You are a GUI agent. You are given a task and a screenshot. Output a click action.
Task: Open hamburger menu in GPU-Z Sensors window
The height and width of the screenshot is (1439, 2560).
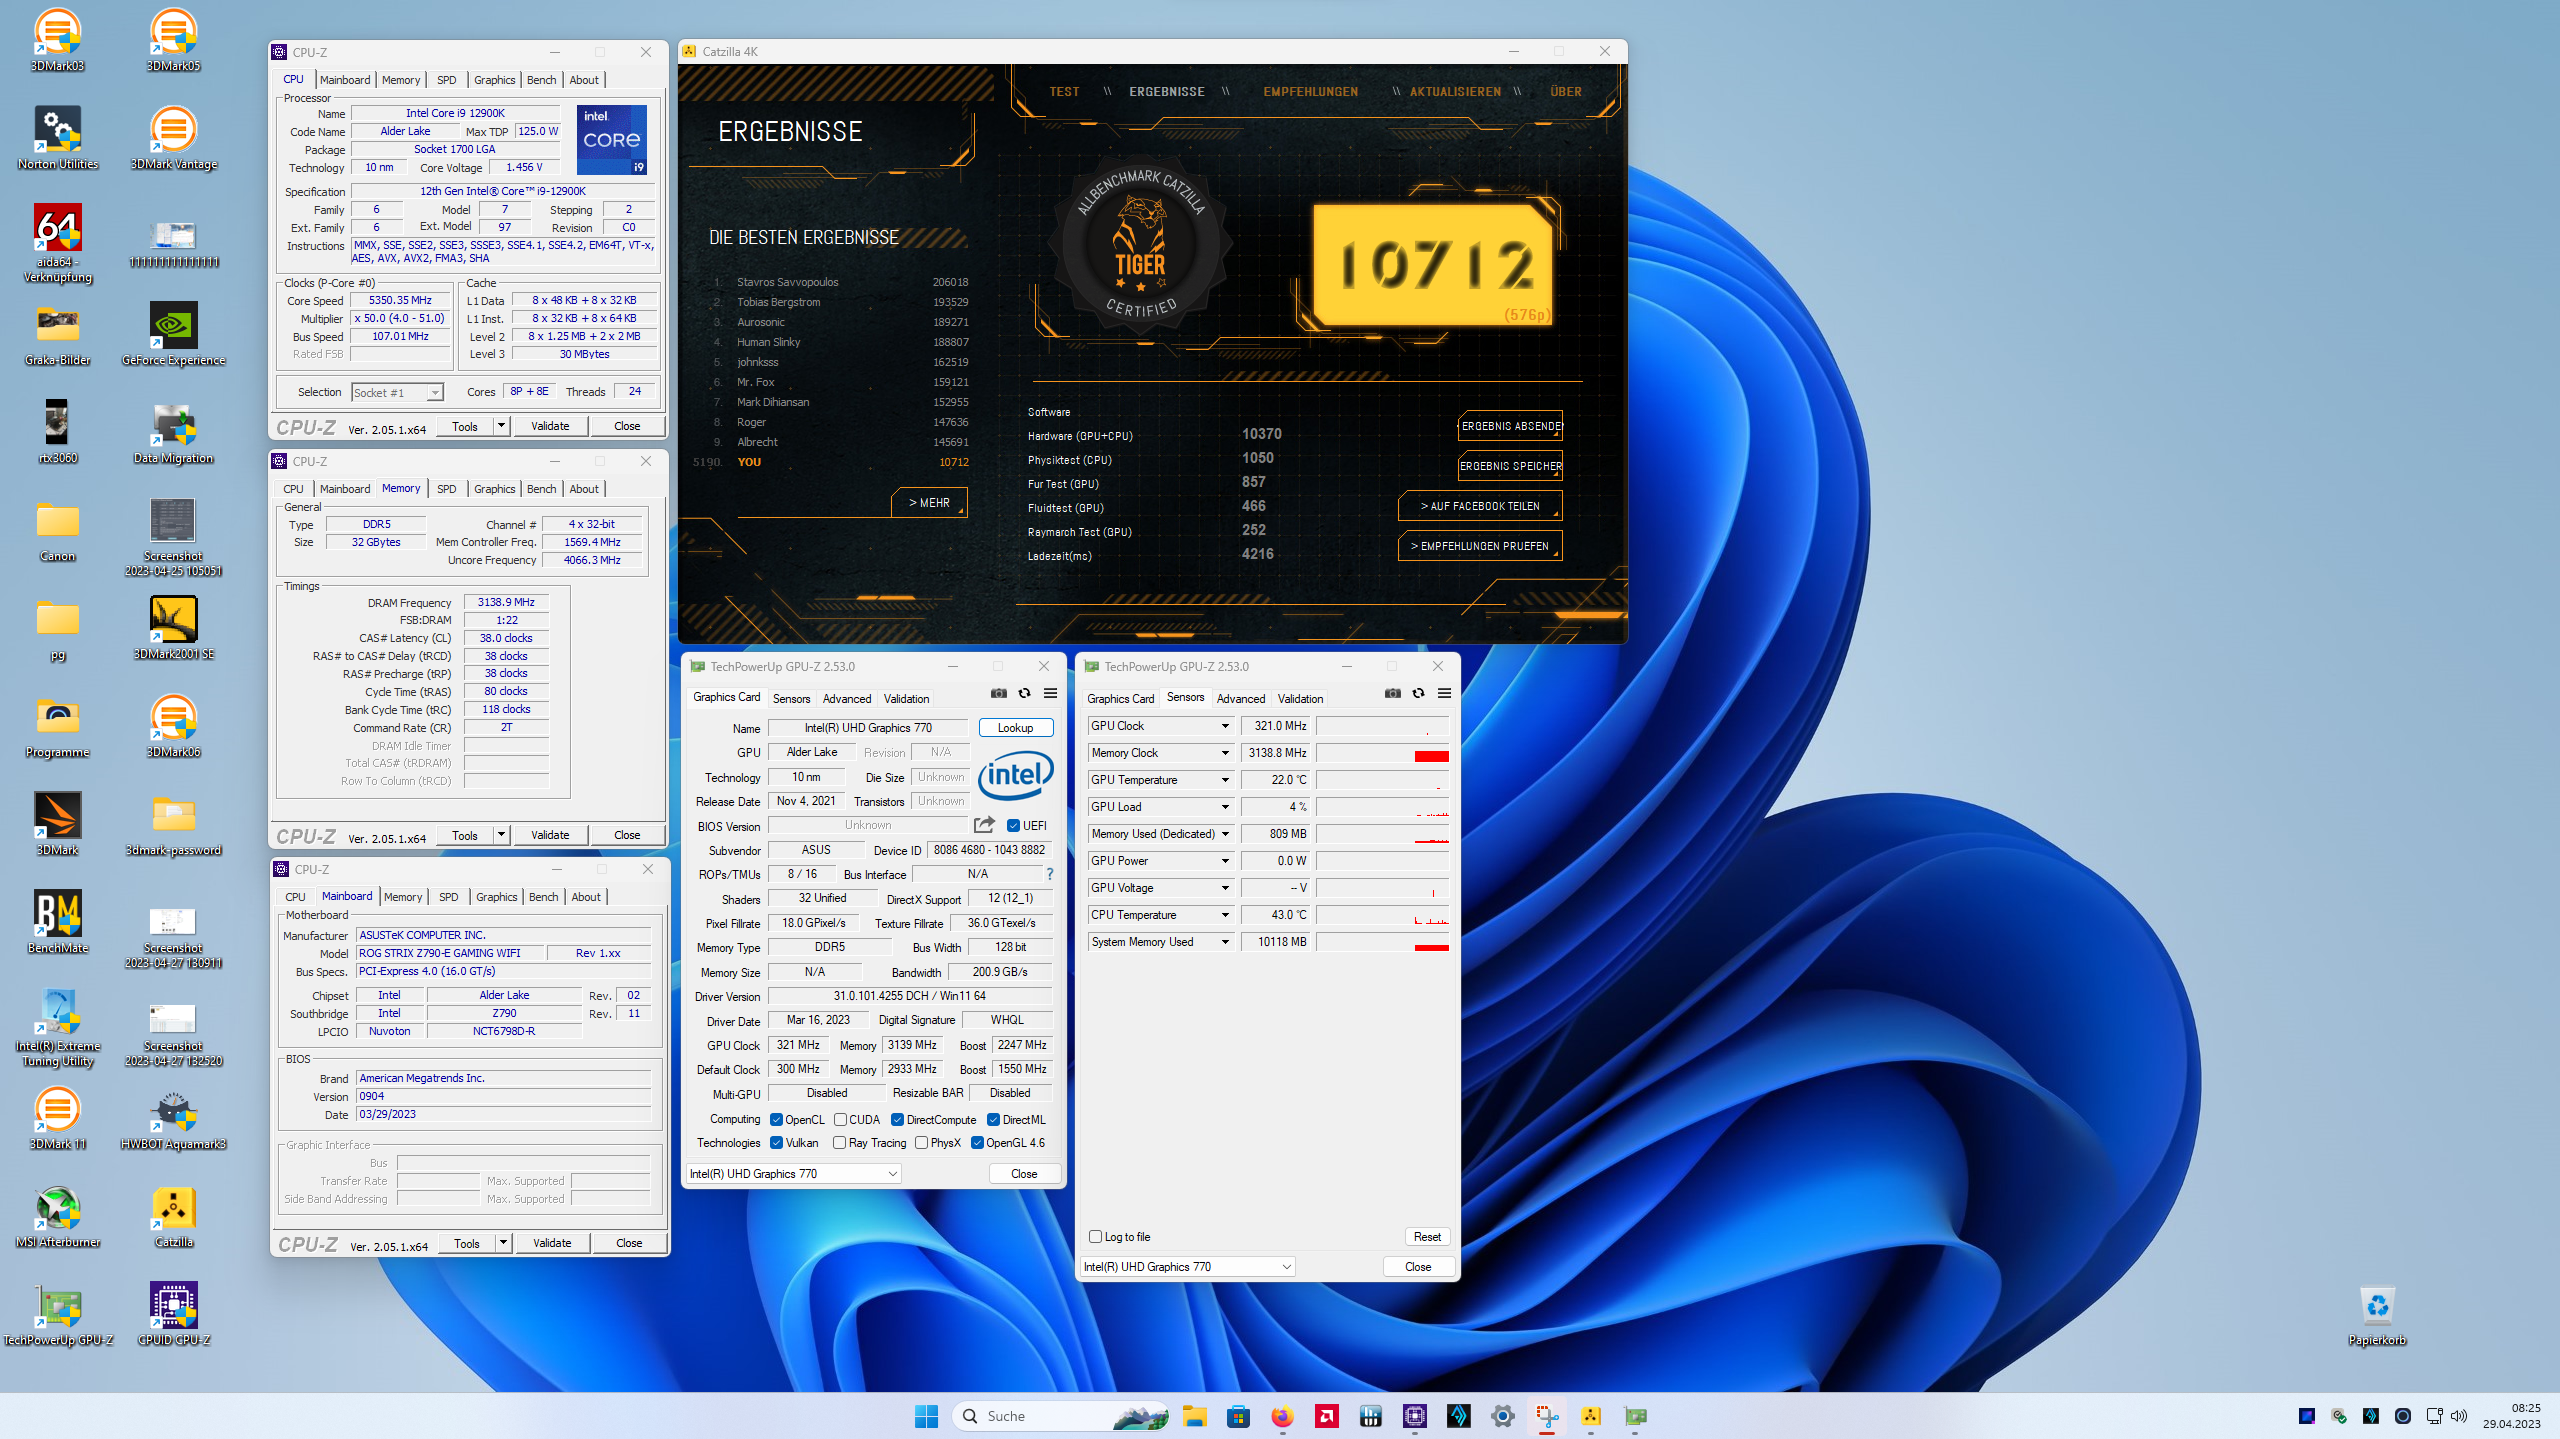(1444, 693)
